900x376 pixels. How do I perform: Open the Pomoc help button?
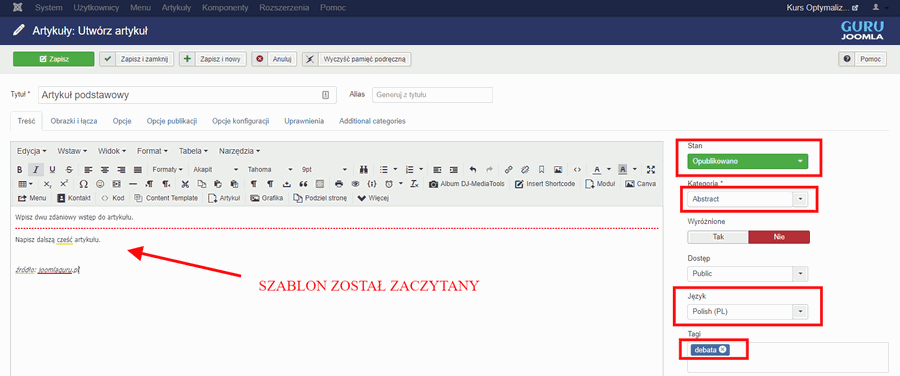coord(863,59)
